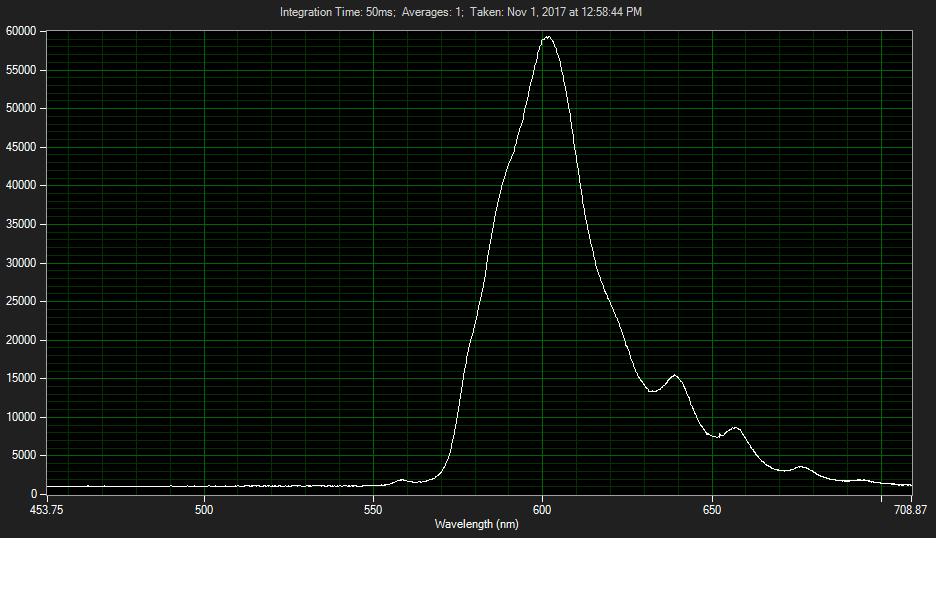This screenshot has height=602, width=936.
Task: Click the 10000 y-axis label
Action: coord(21,417)
